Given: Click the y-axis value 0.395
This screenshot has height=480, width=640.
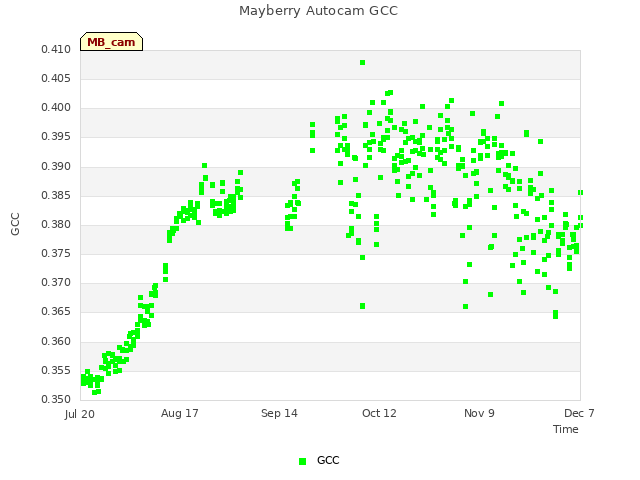Looking at the screenshot, I should 56,137.
